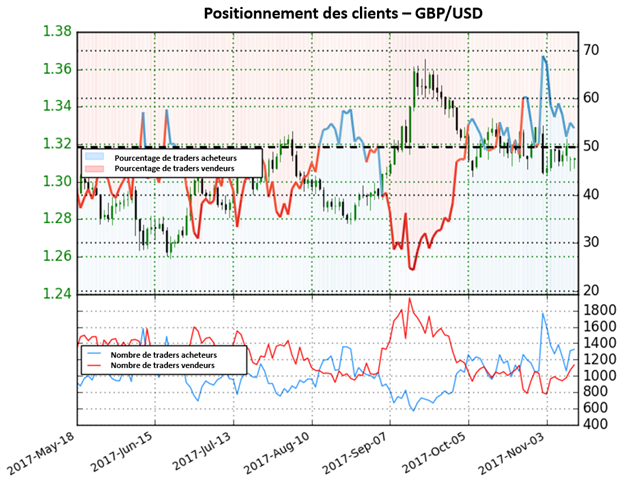Click legend entry 'Pourcentage de traders vendeurs'
Viewport: 624px width, 480px height.
174,168
